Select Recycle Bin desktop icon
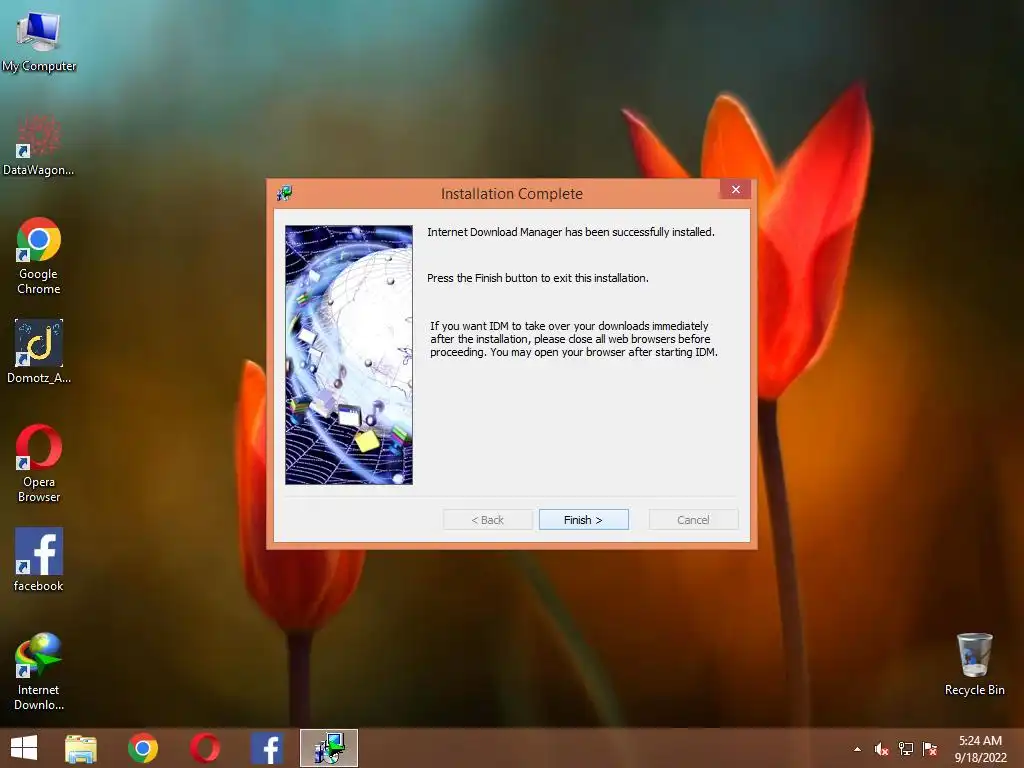Viewport: 1024px width, 768px height. pyautogui.click(x=974, y=664)
